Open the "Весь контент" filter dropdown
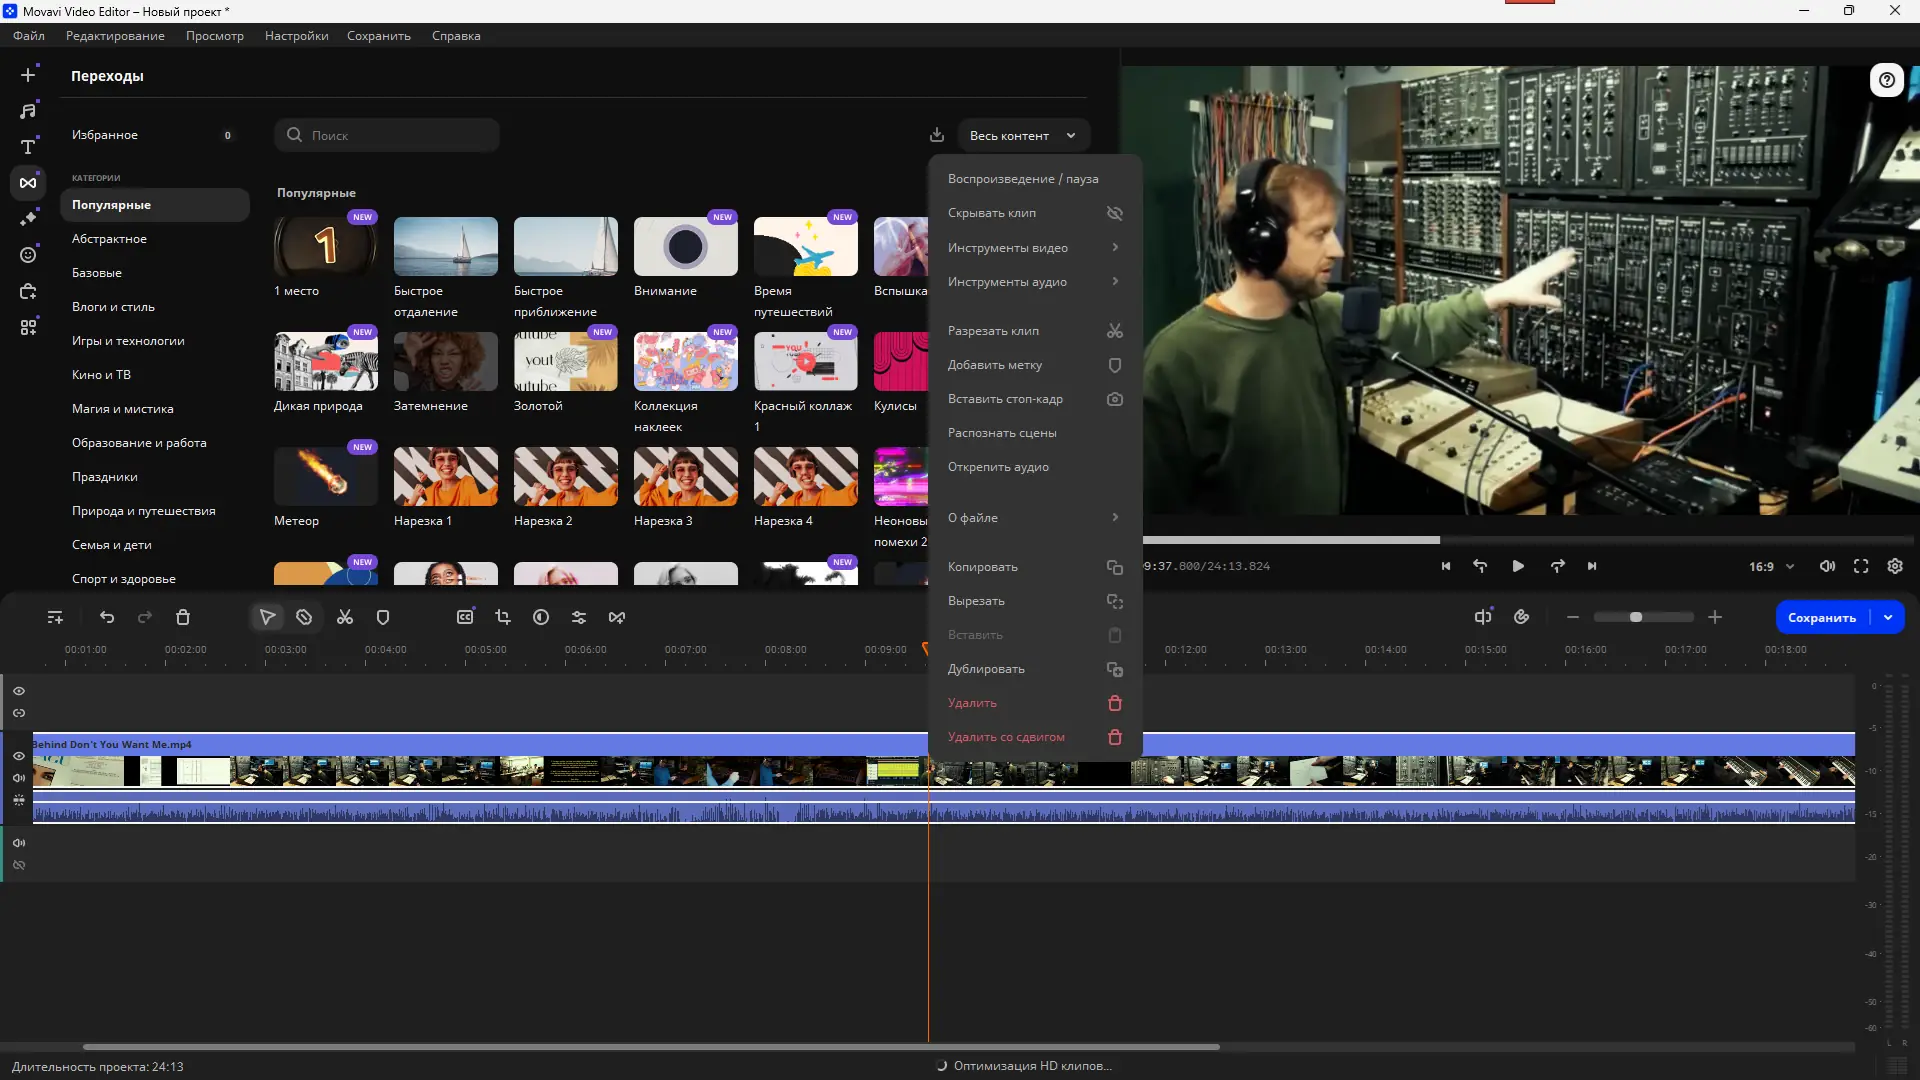 pos(1022,135)
